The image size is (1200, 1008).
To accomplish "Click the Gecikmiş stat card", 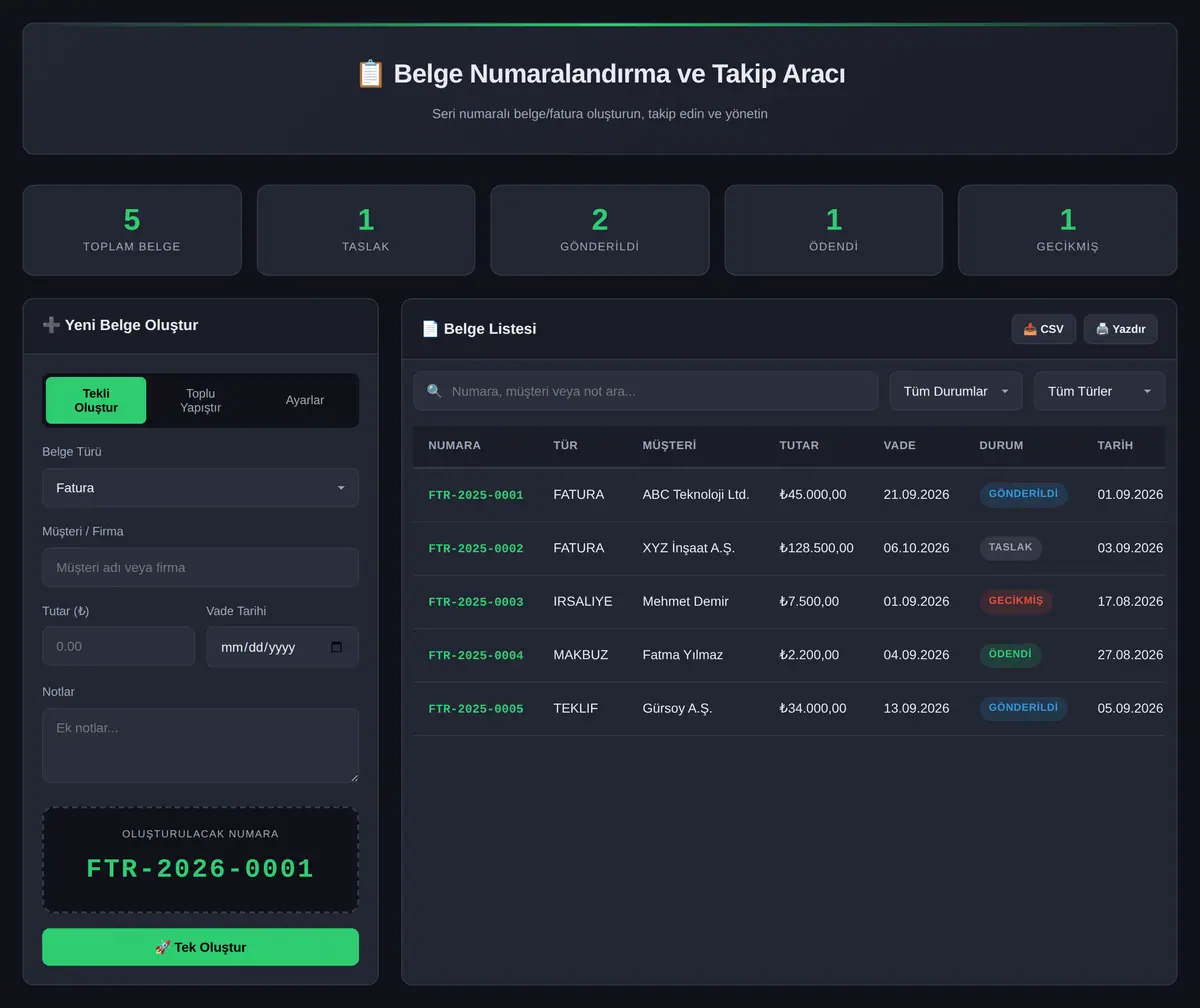I will [1067, 230].
